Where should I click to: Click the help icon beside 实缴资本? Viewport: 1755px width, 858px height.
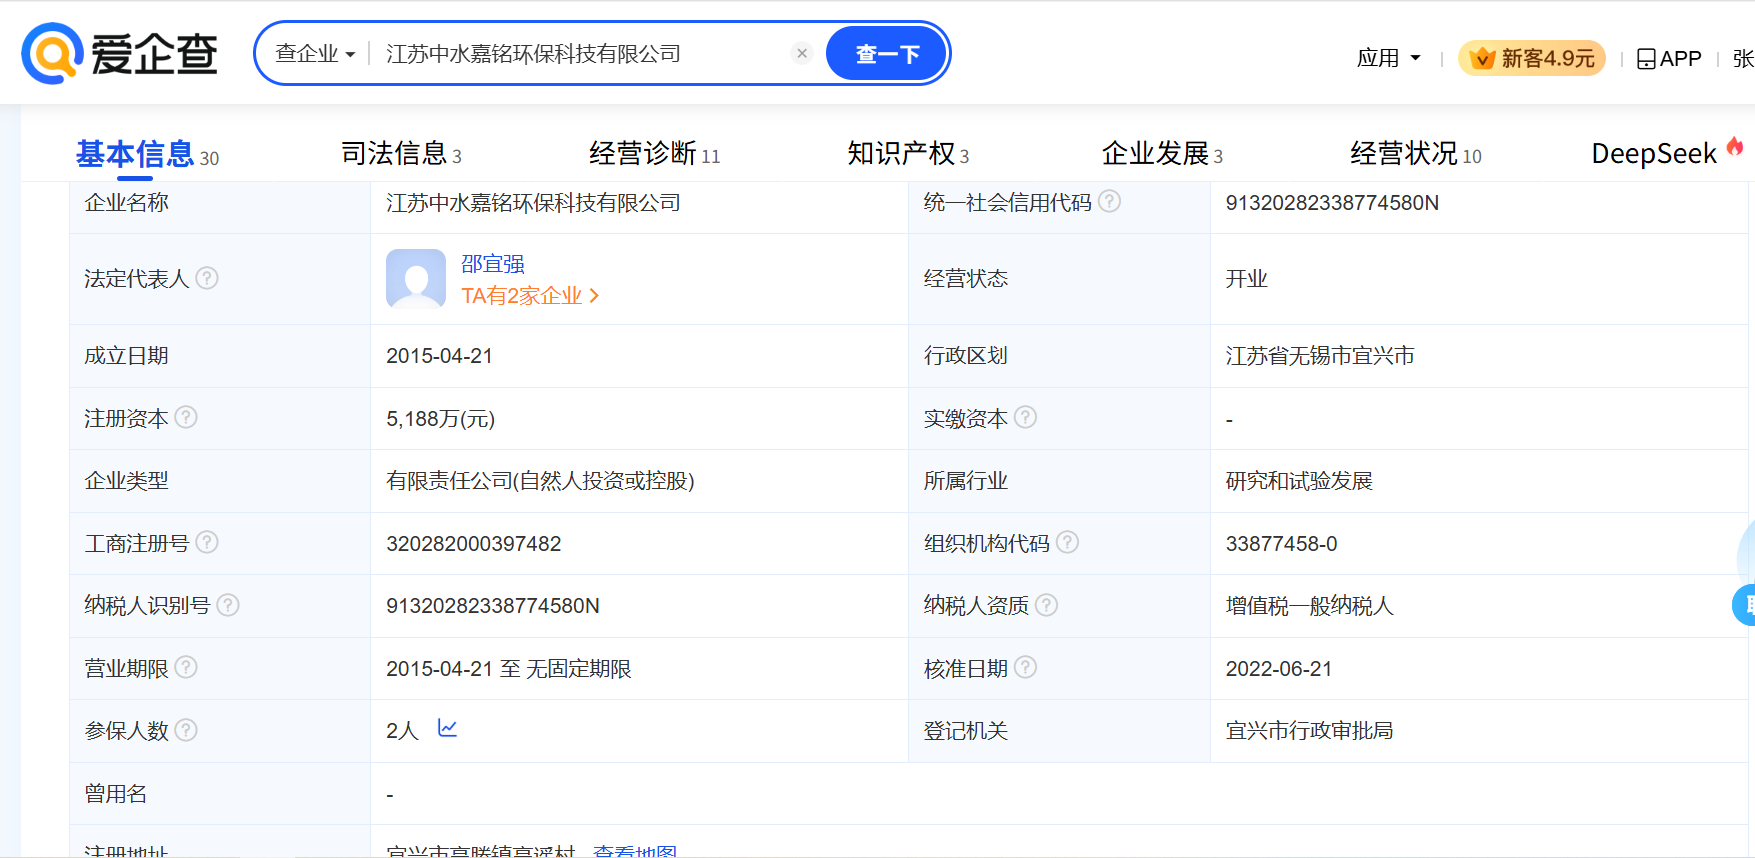pos(1026,417)
